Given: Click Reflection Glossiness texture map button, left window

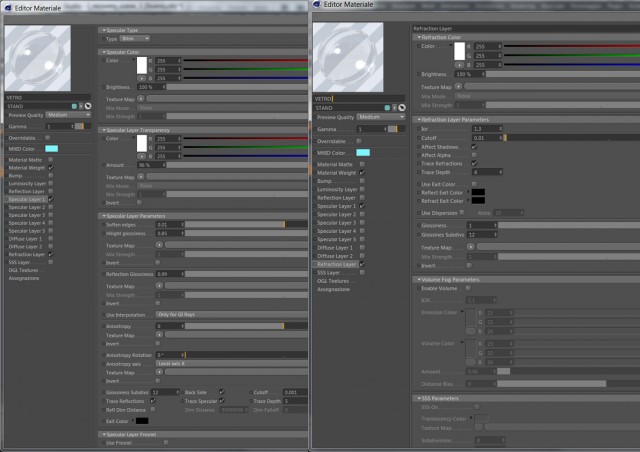Looking at the screenshot, I should [x=159, y=286].
